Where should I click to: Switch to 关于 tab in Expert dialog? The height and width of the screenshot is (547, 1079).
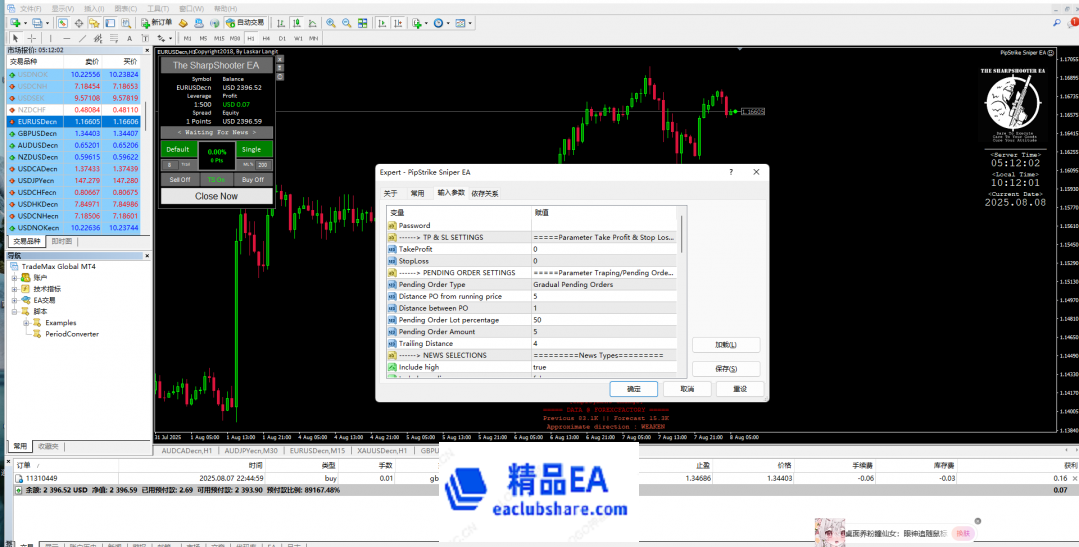tap(390, 194)
